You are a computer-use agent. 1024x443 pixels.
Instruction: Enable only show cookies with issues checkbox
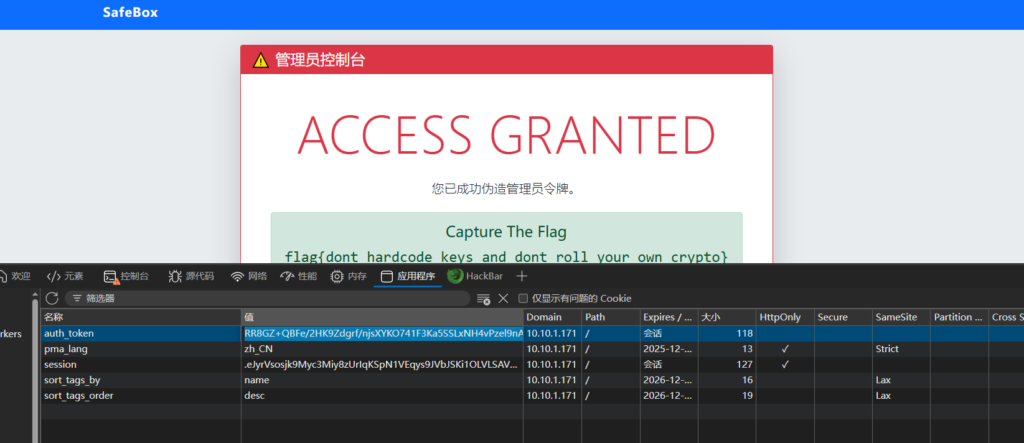pos(523,298)
